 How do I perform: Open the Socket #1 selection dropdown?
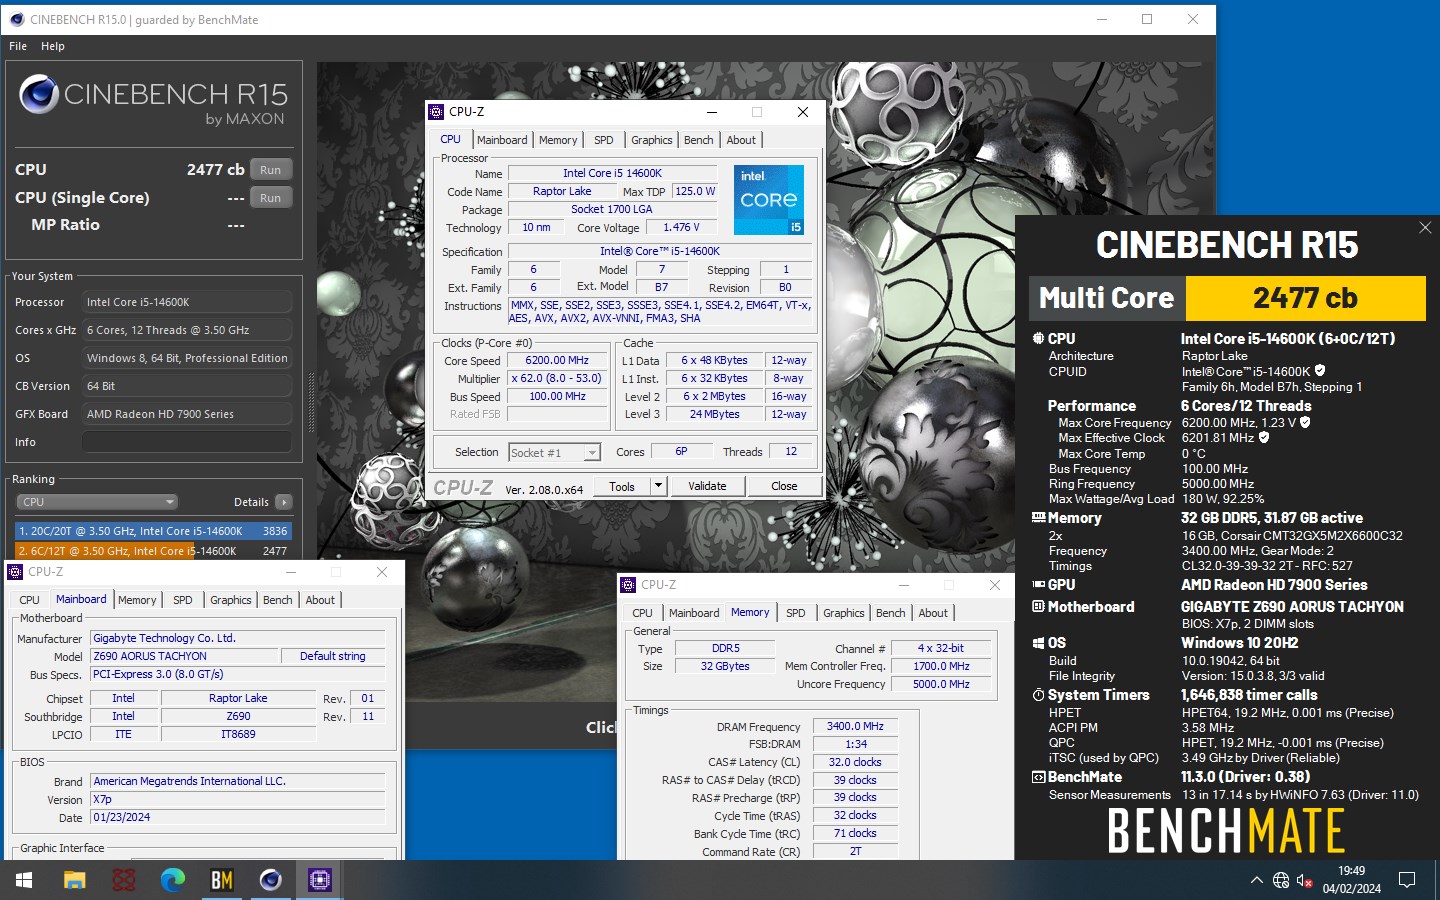(x=555, y=453)
